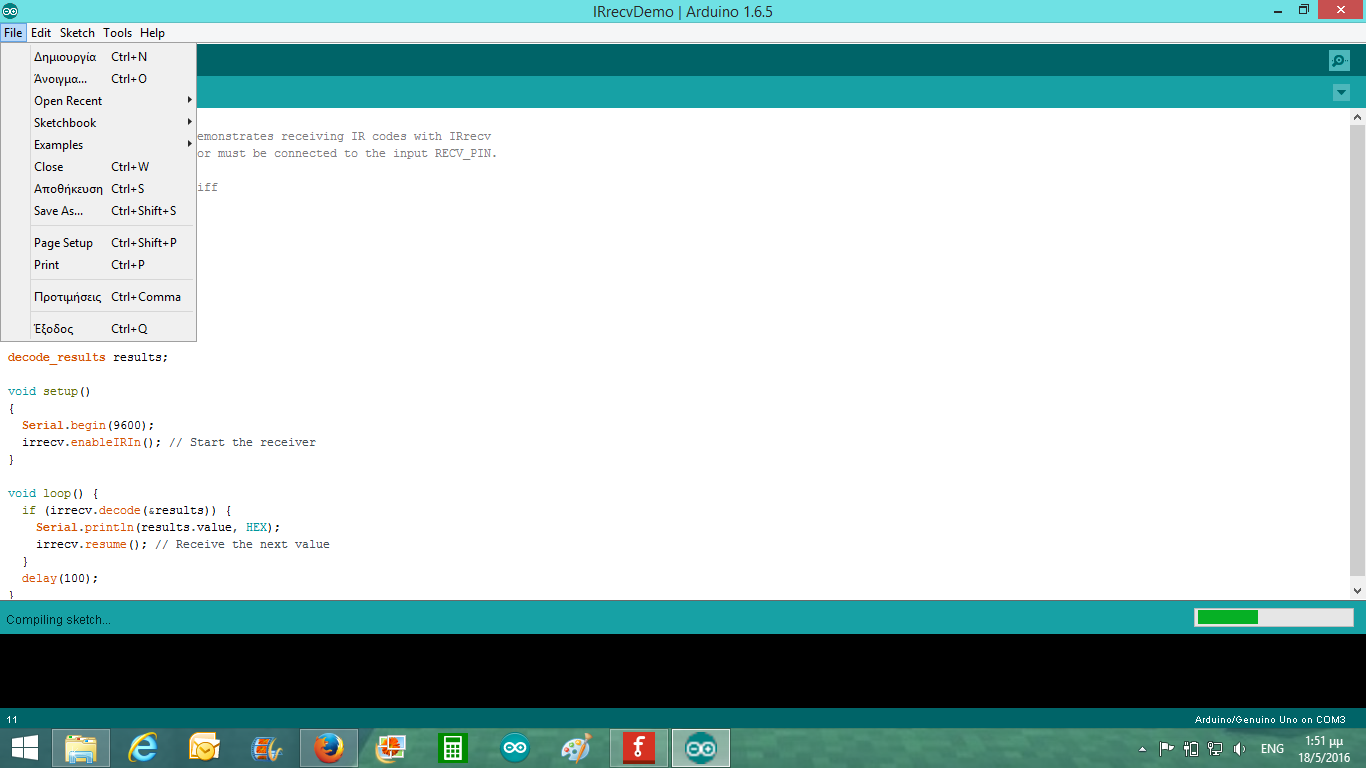Show hidden system tray icons

point(1142,748)
